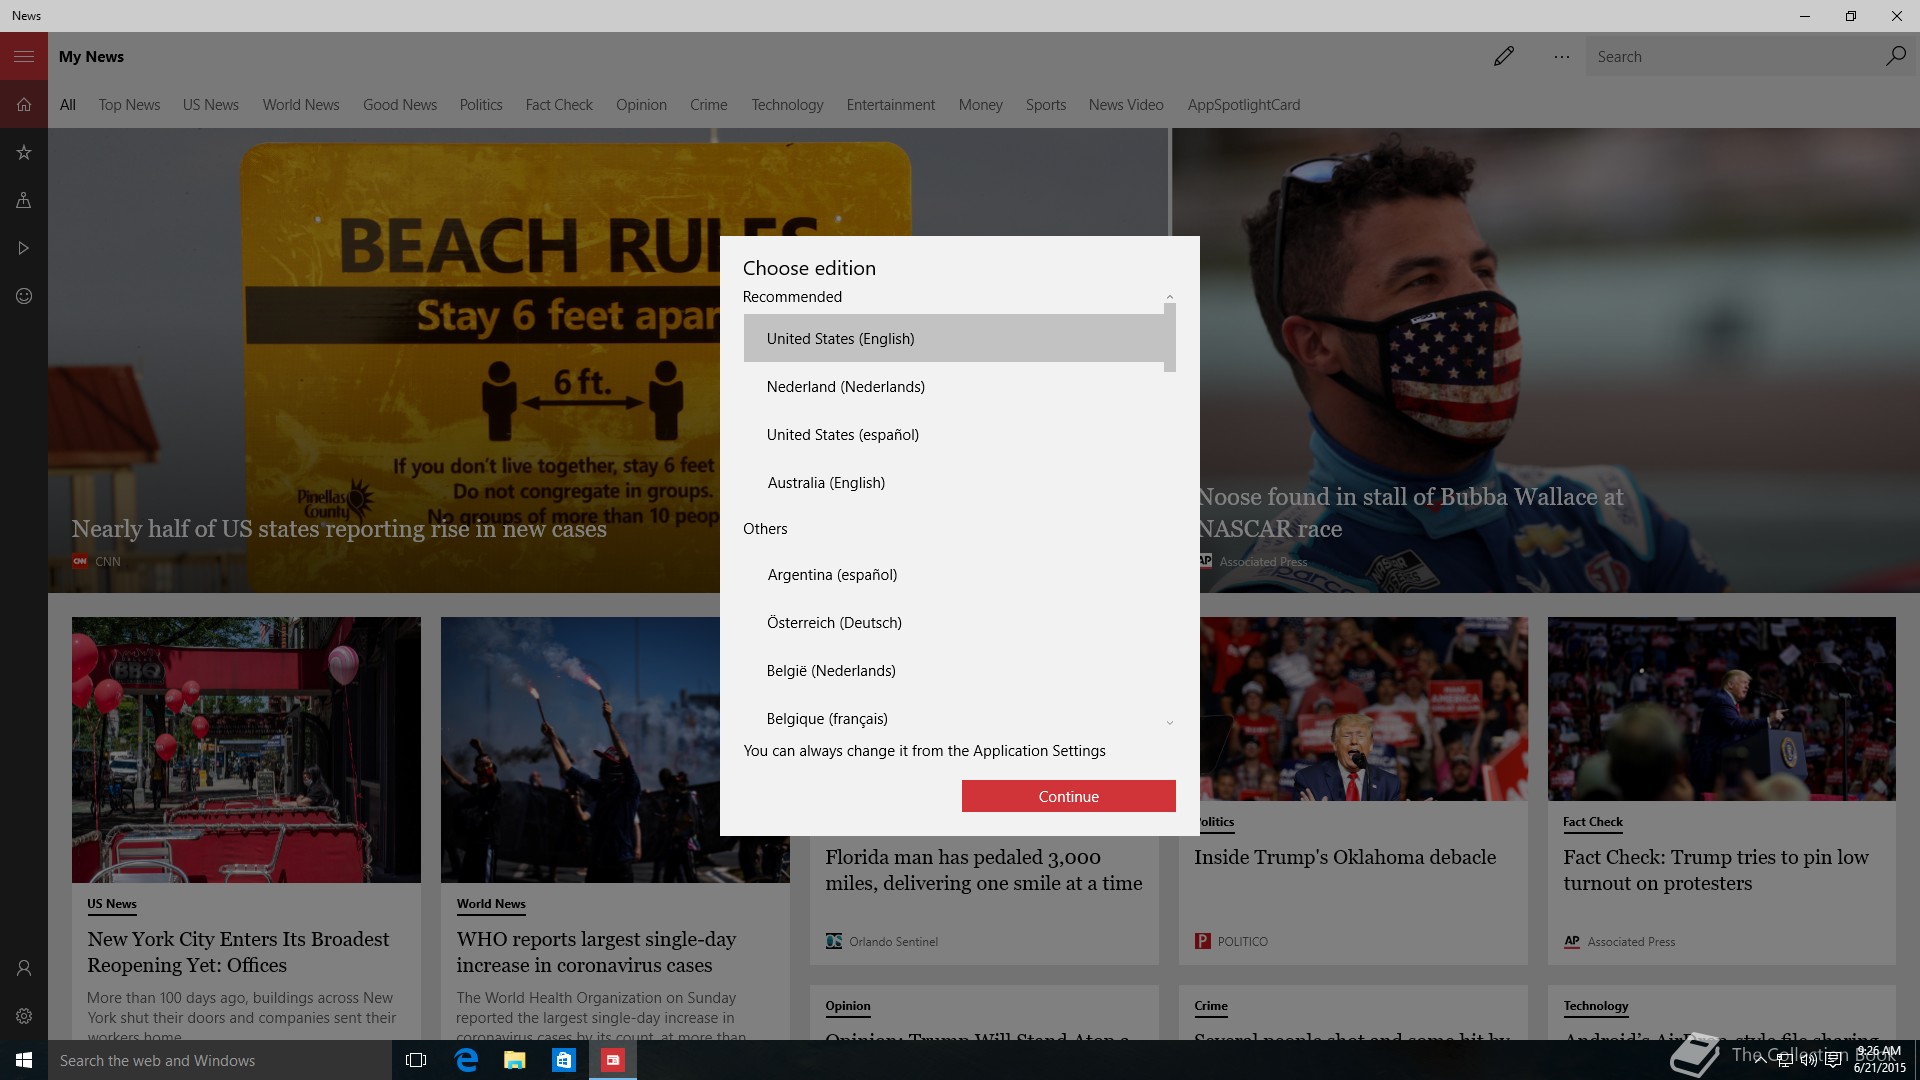Click the search magnifier icon
Viewport: 1920px width, 1080px height.
click(x=1895, y=56)
